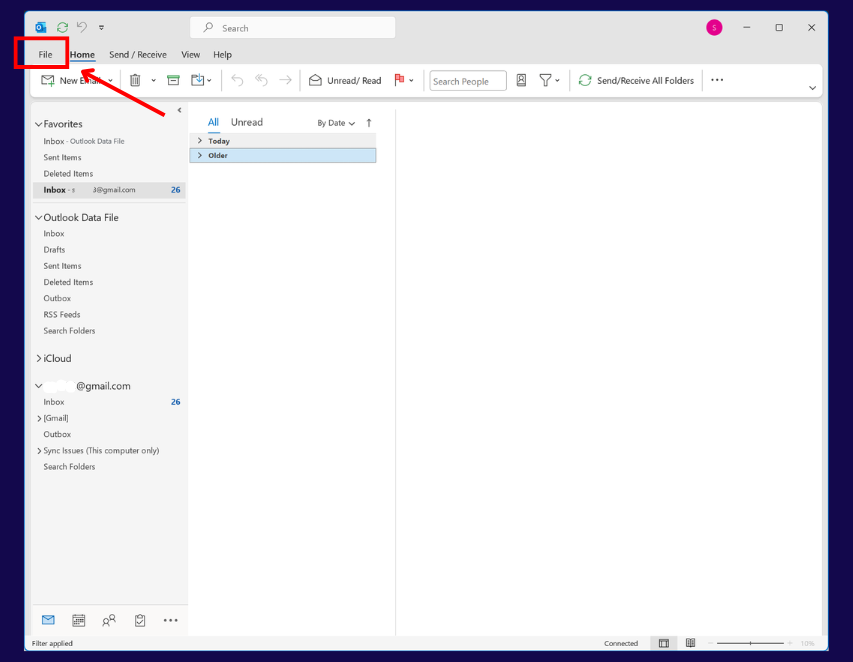The image size is (853, 662).
Task: Open the Help ribbon tab
Action: click(222, 54)
